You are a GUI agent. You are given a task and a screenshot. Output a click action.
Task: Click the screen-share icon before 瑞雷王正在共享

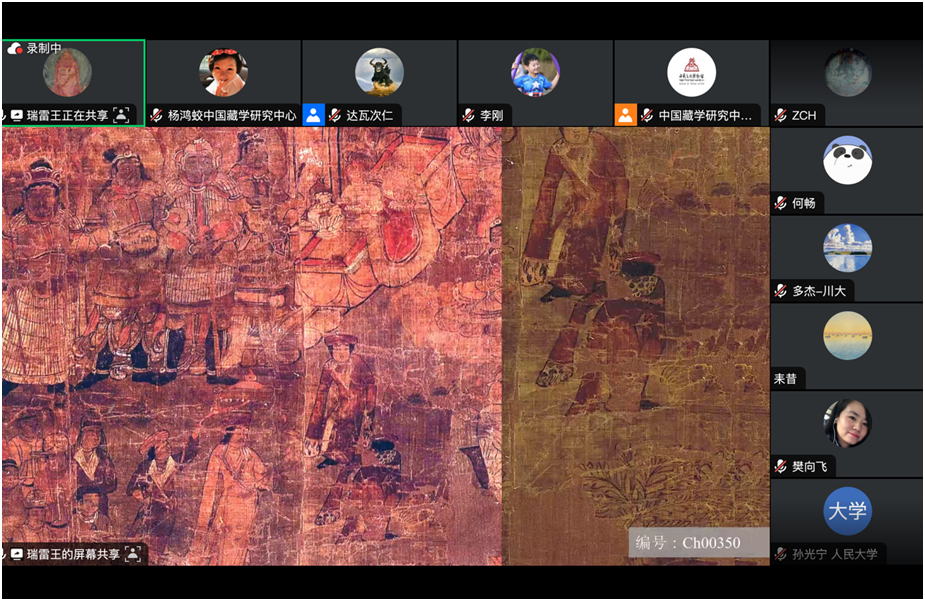17,116
